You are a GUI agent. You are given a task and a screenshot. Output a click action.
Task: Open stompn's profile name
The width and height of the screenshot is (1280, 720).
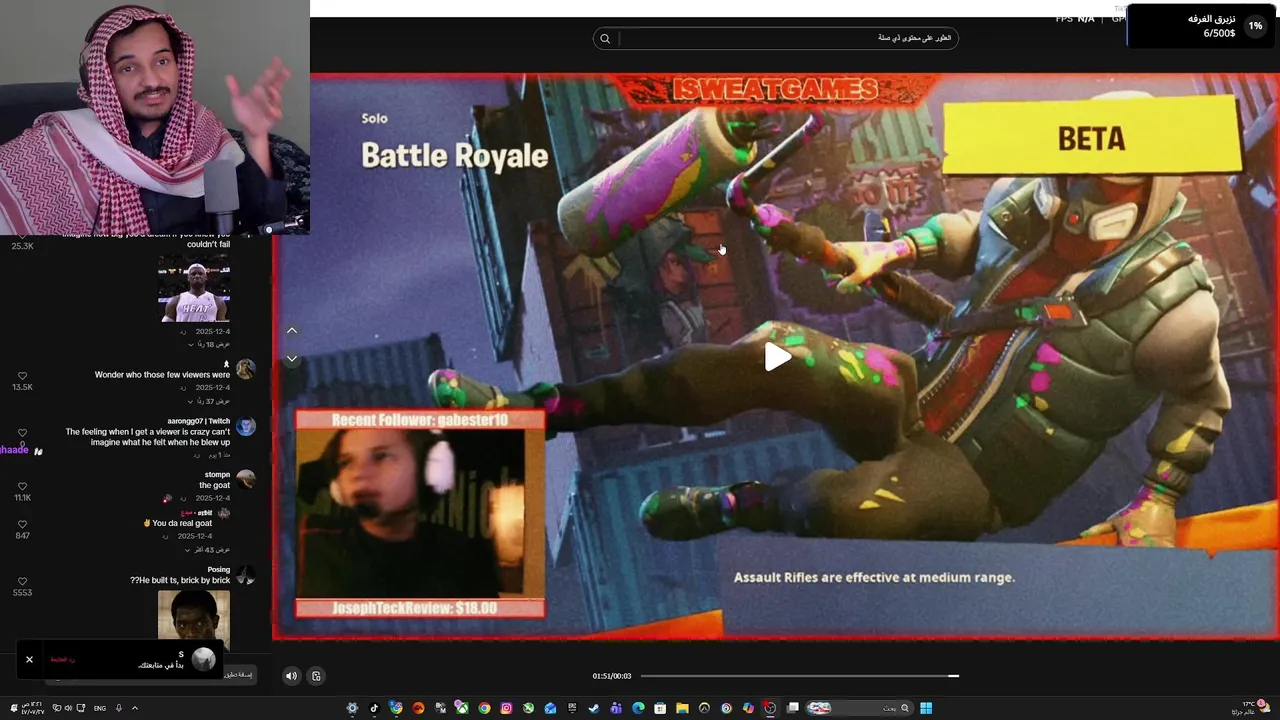pyautogui.click(x=217, y=474)
